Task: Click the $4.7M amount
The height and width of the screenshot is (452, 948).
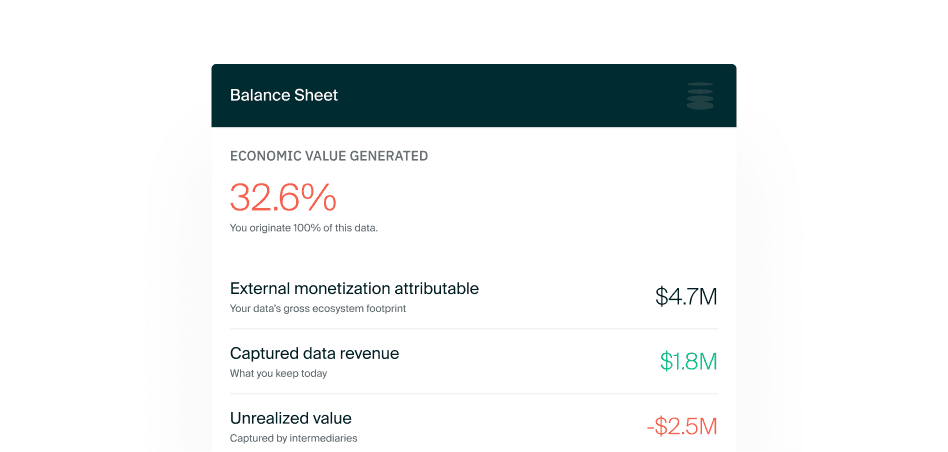Action: pos(686,296)
